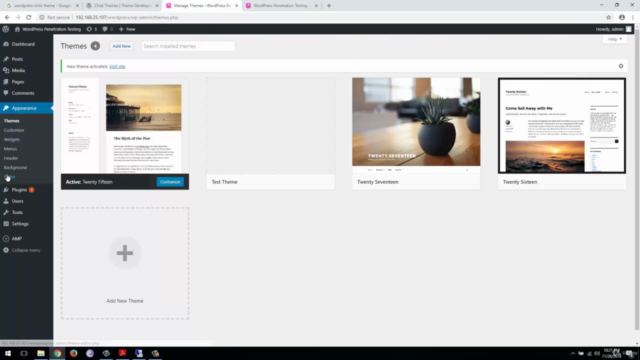Open the WordPress logo menu
This screenshot has height=360, width=640.
6,29
